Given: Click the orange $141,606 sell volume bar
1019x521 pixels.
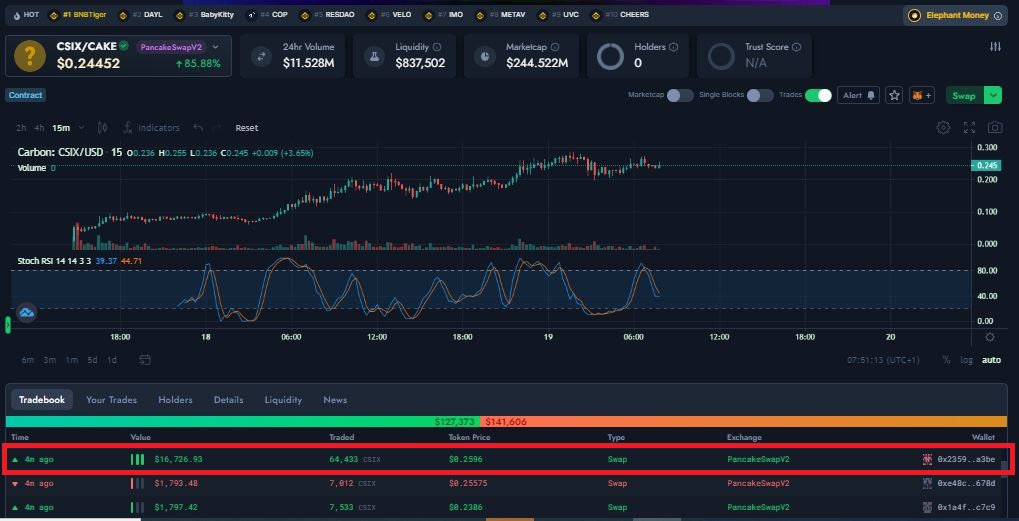Looking at the screenshot, I should 744,422.
